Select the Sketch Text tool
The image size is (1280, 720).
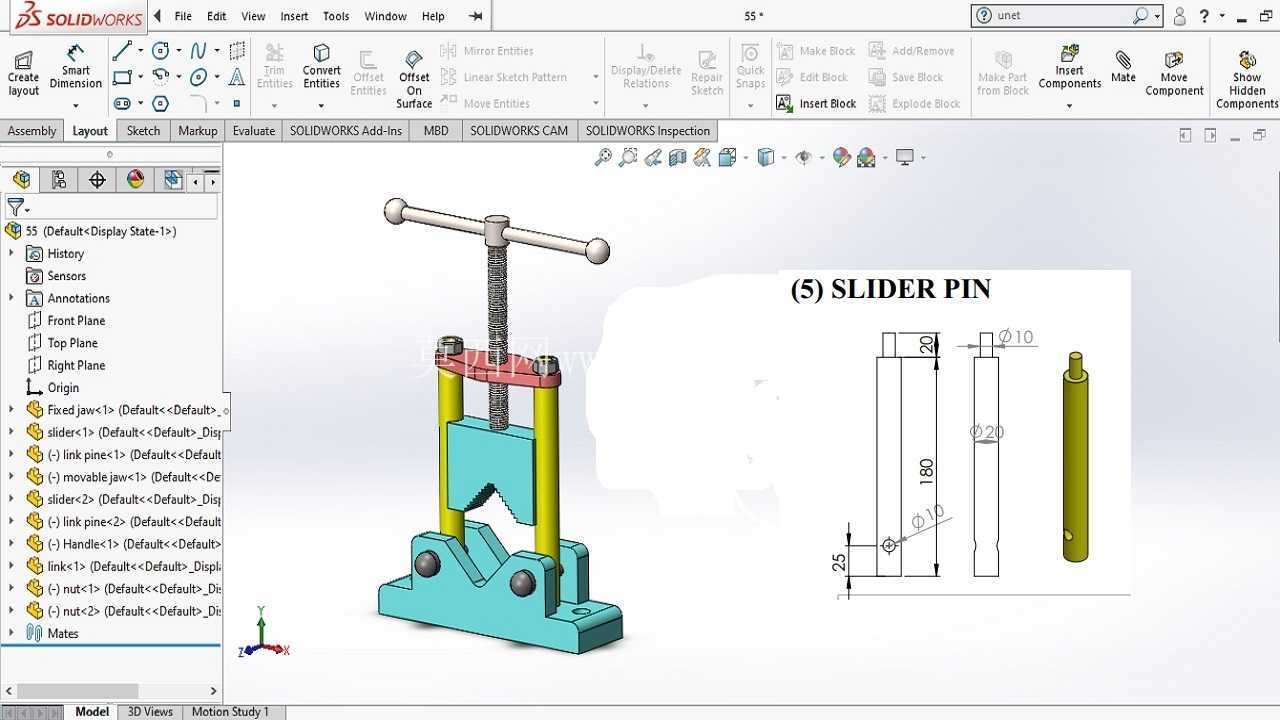(237, 77)
